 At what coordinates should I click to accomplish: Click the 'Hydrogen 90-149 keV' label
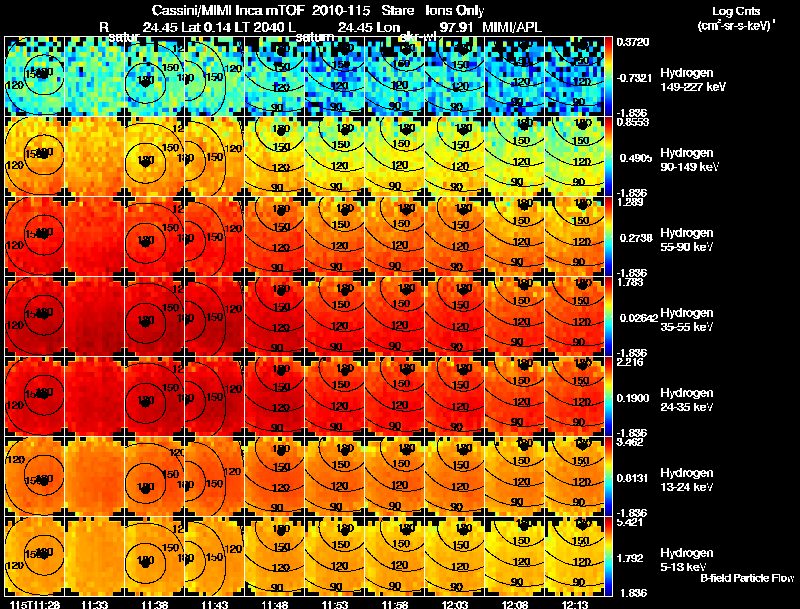[689, 160]
